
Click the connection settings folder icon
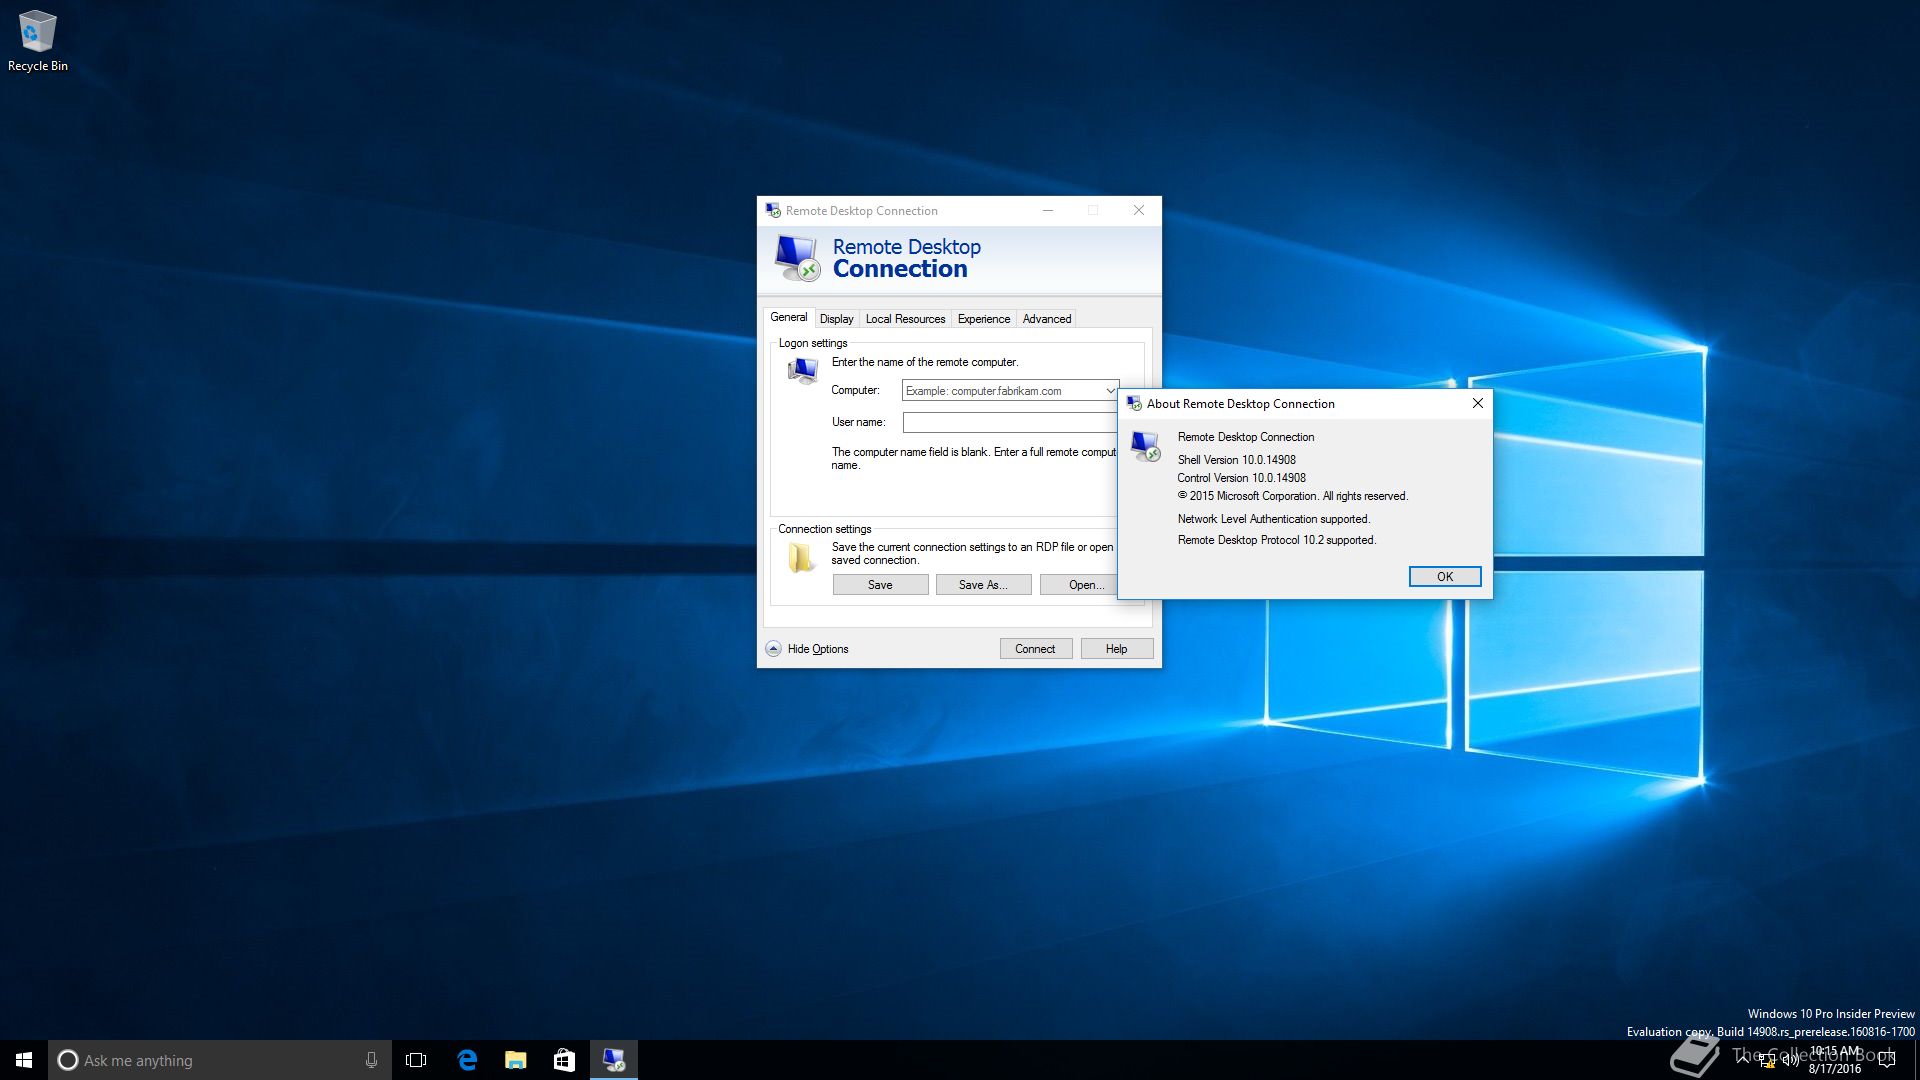pyautogui.click(x=801, y=558)
